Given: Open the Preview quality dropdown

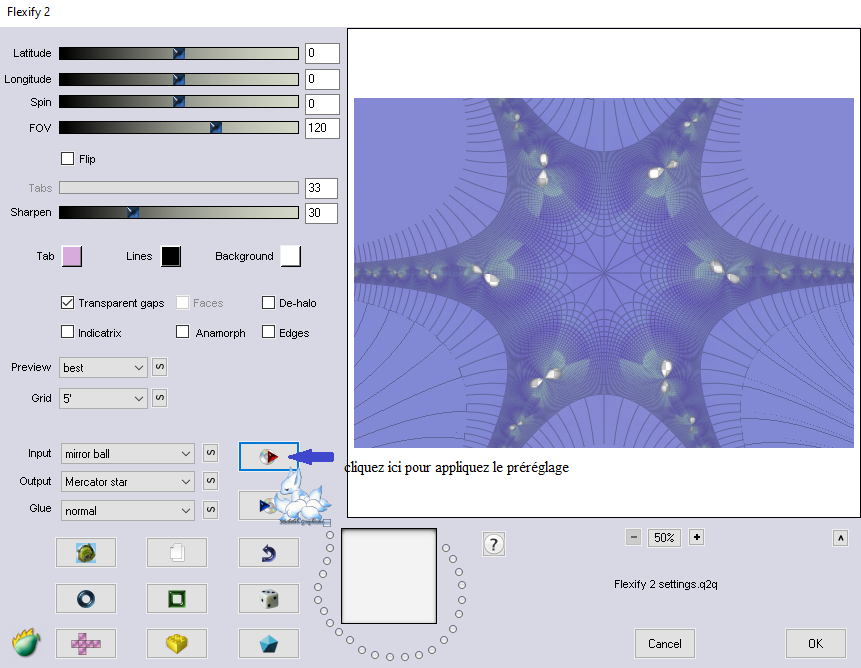Looking at the screenshot, I should point(103,367).
